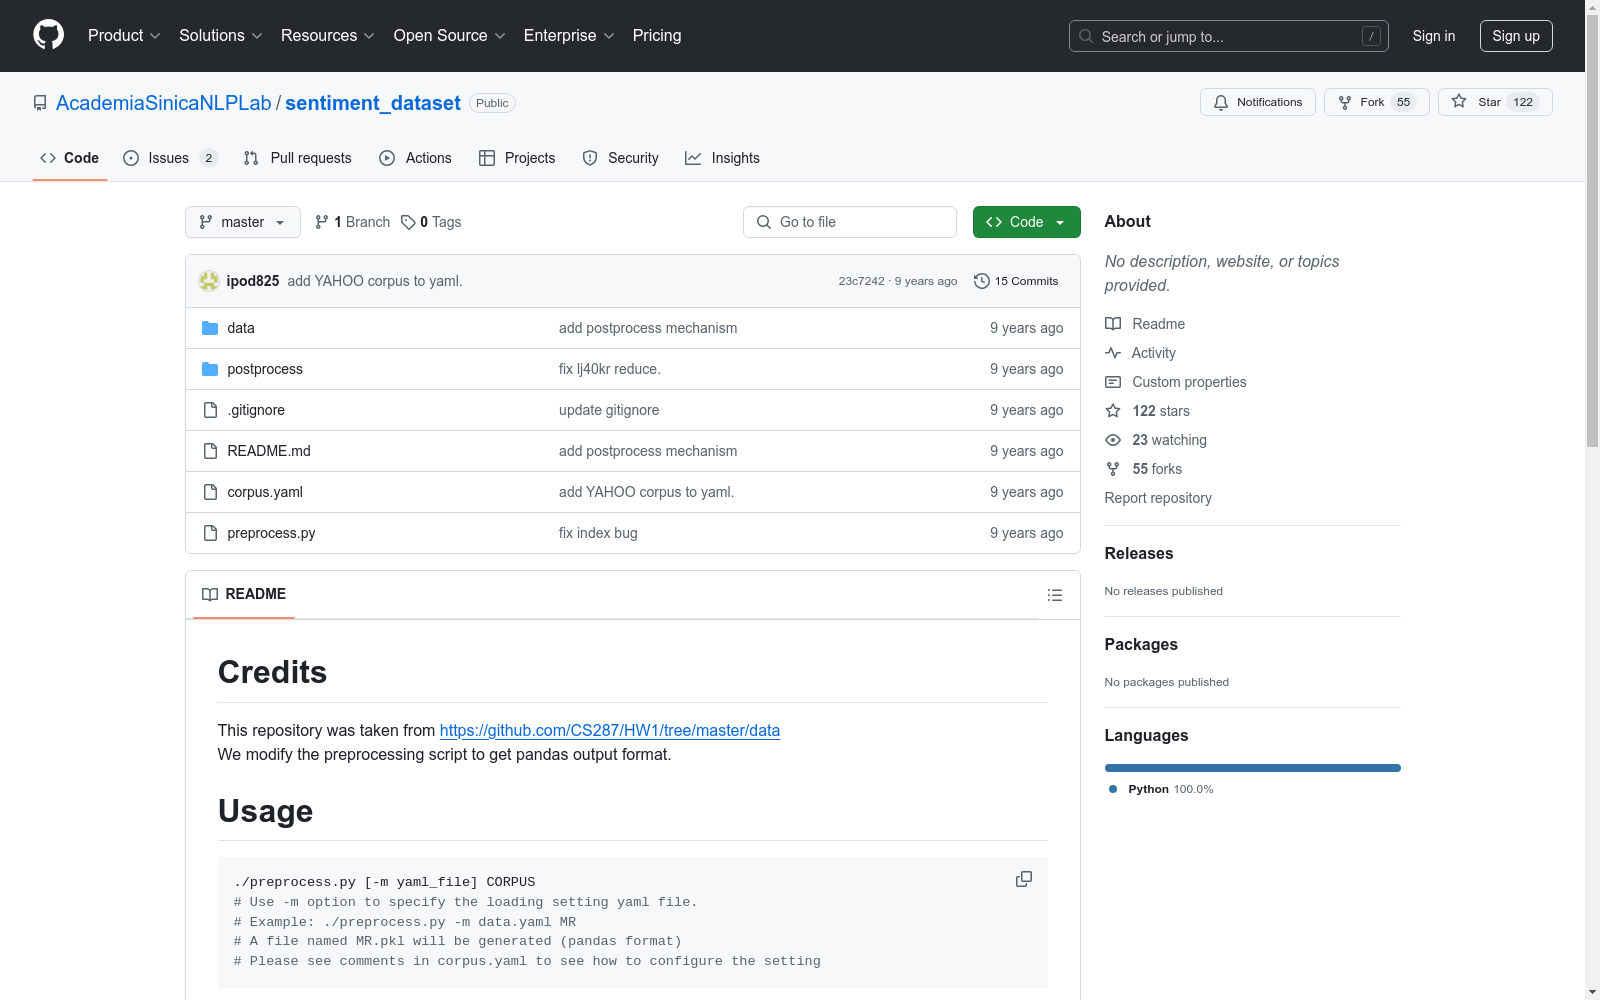Viewport: 1600px width, 1000px height.
Task: Expand the Product menu
Action: [x=124, y=35]
